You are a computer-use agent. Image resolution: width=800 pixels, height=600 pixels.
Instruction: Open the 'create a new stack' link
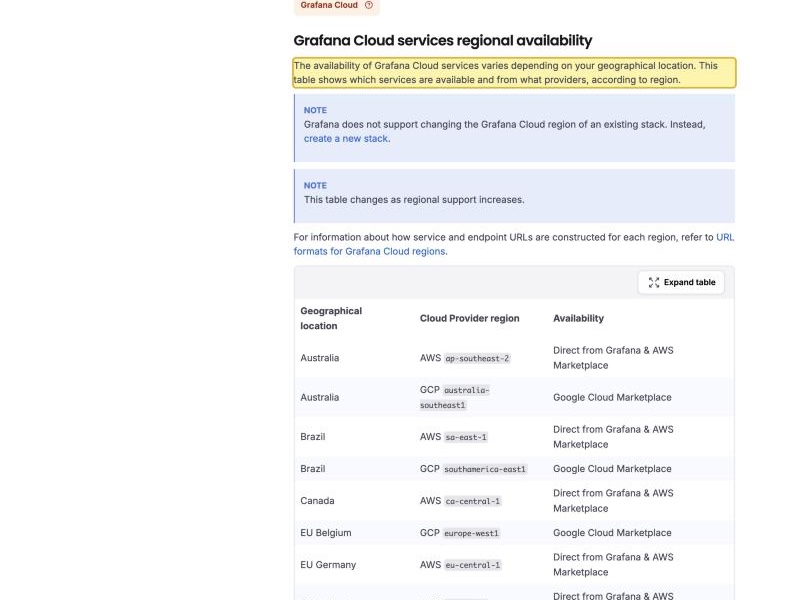point(346,138)
